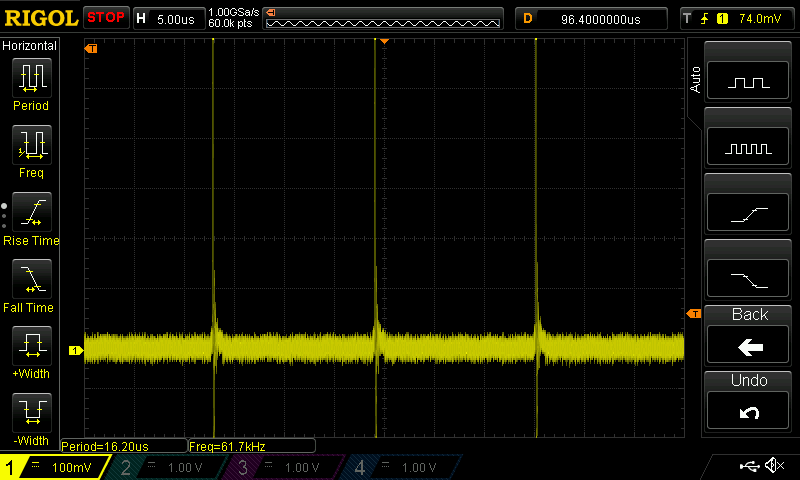Click the orange trigger level marker
The image size is (800, 480).
693,314
